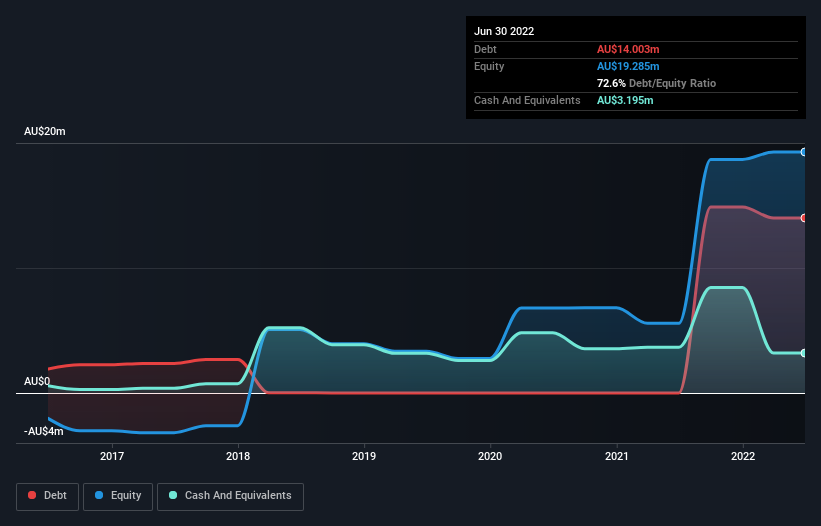Screen dimensions: 821x526
Task: Click the 72.6% Debt/Equity Ratio text
Action: (x=656, y=83)
